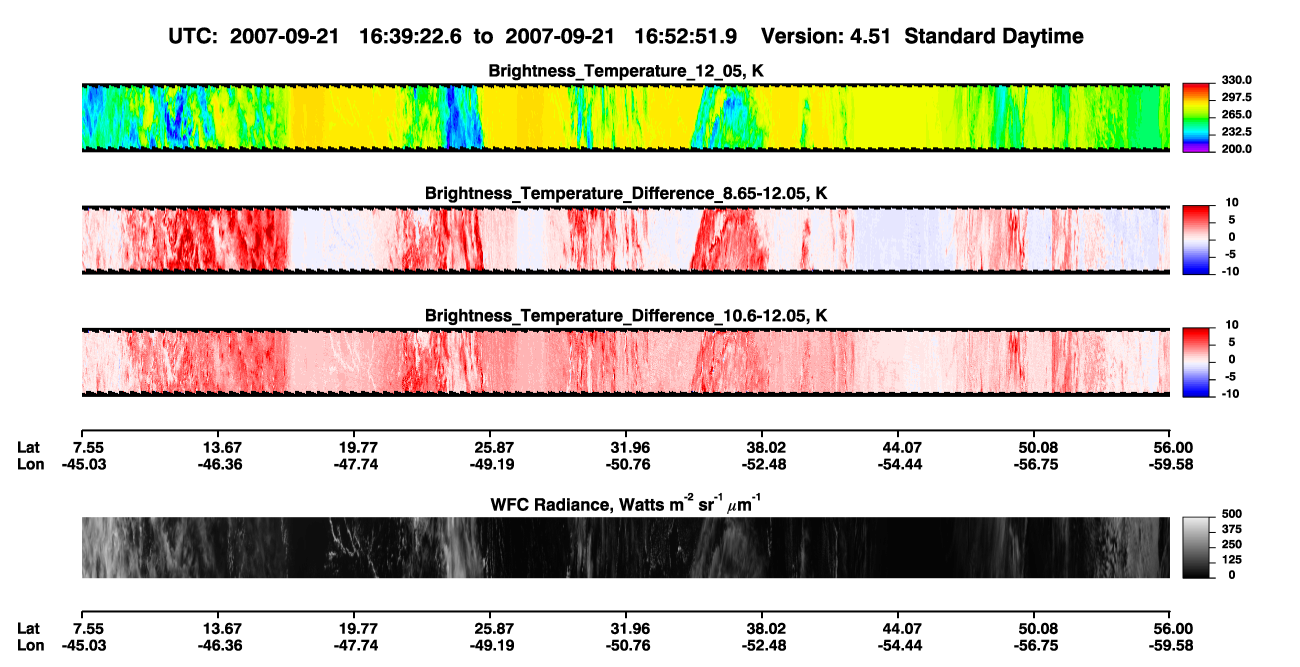
Task: Click longitude '-45.03' on axis above WFC panel
Action: click(x=84, y=464)
